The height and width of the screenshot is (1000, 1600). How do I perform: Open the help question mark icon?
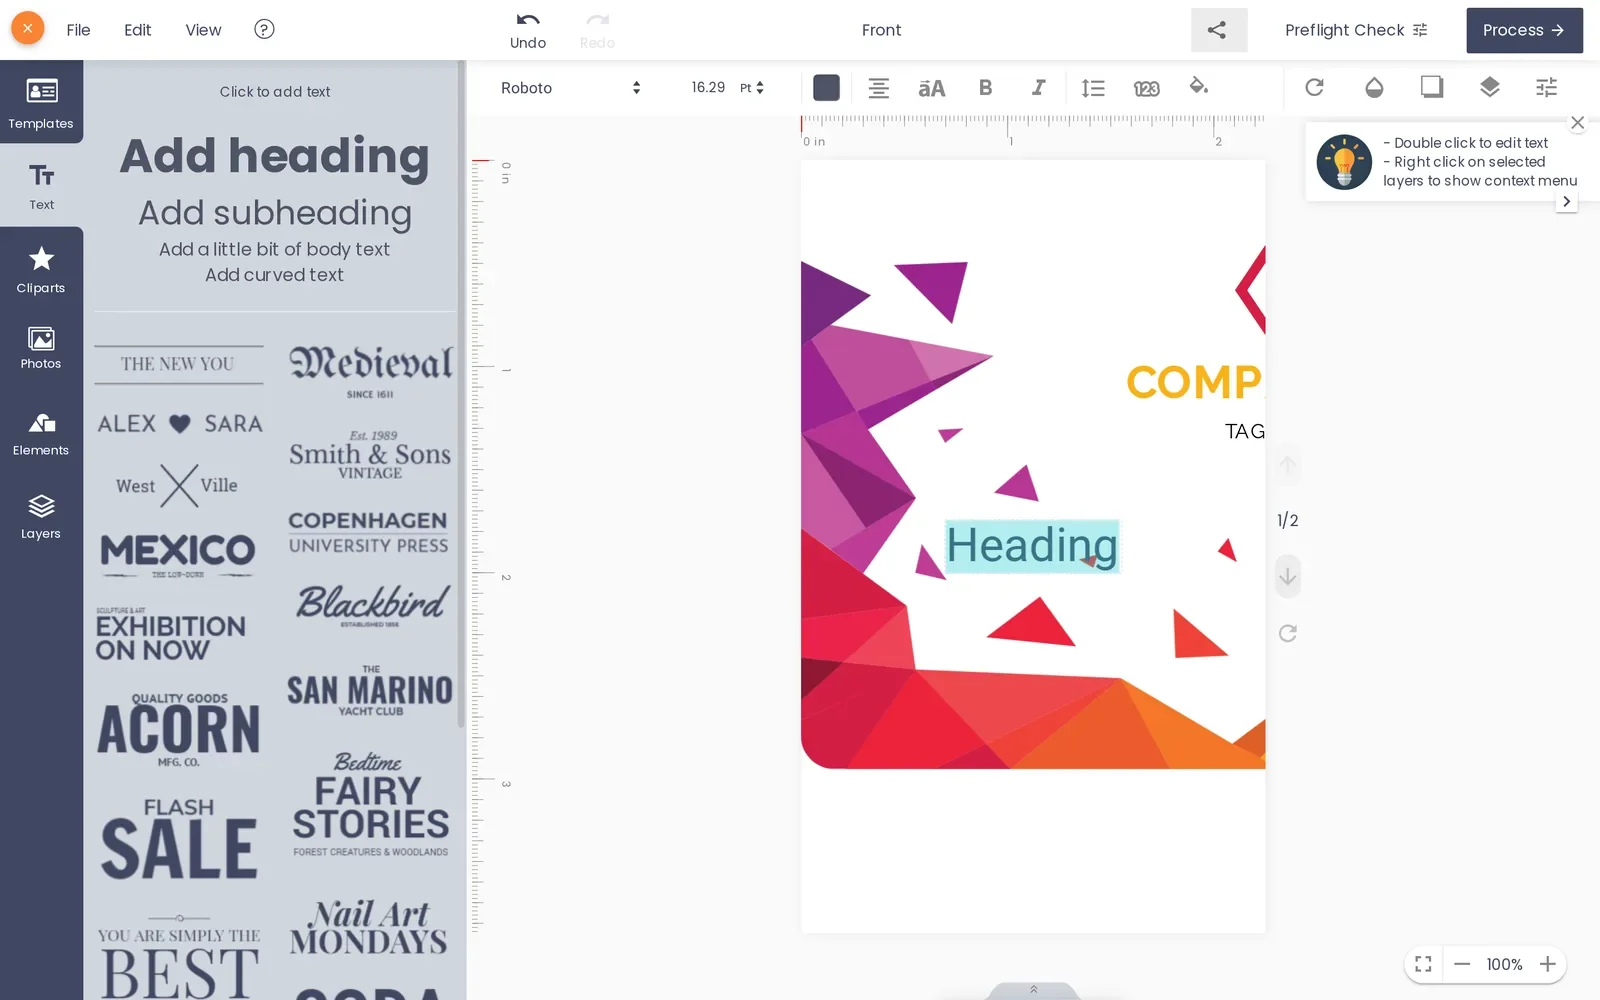[264, 29]
